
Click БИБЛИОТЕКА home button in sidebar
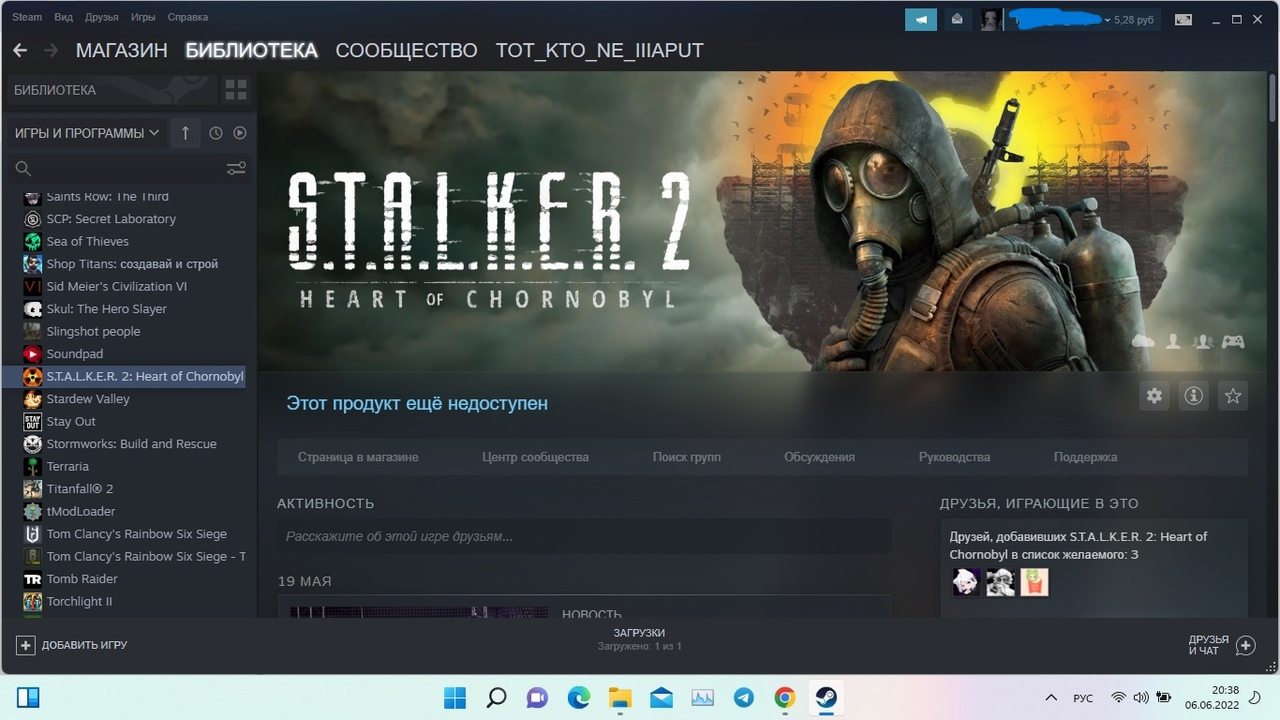point(110,90)
